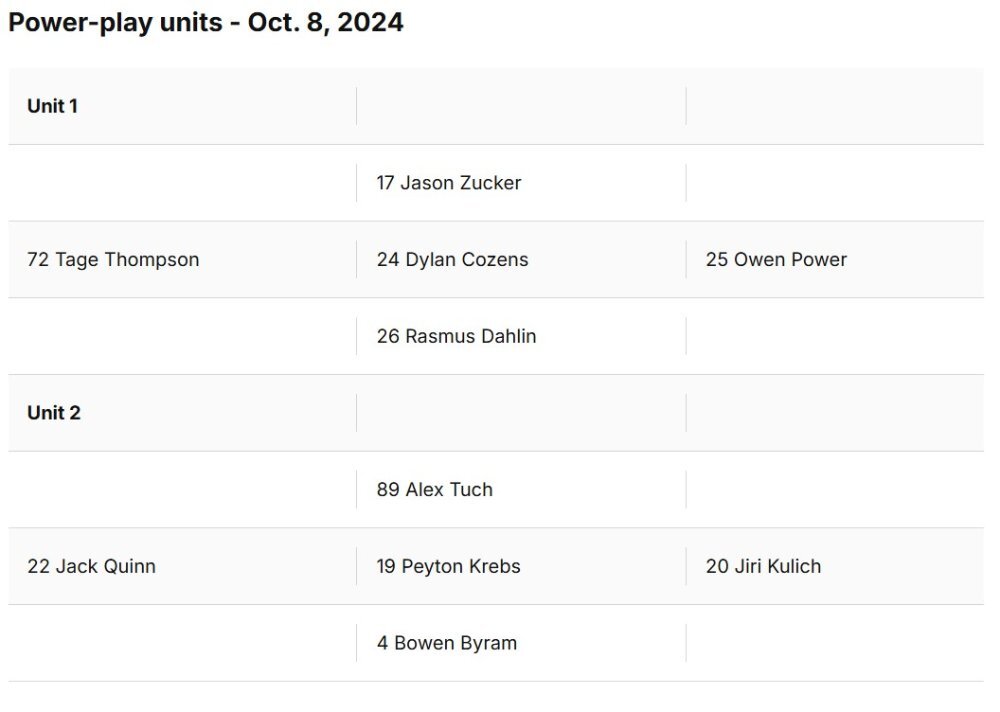1000x712 pixels.
Task: Click empty middle cell in Unit 1 header row
Action: tap(521, 106)
